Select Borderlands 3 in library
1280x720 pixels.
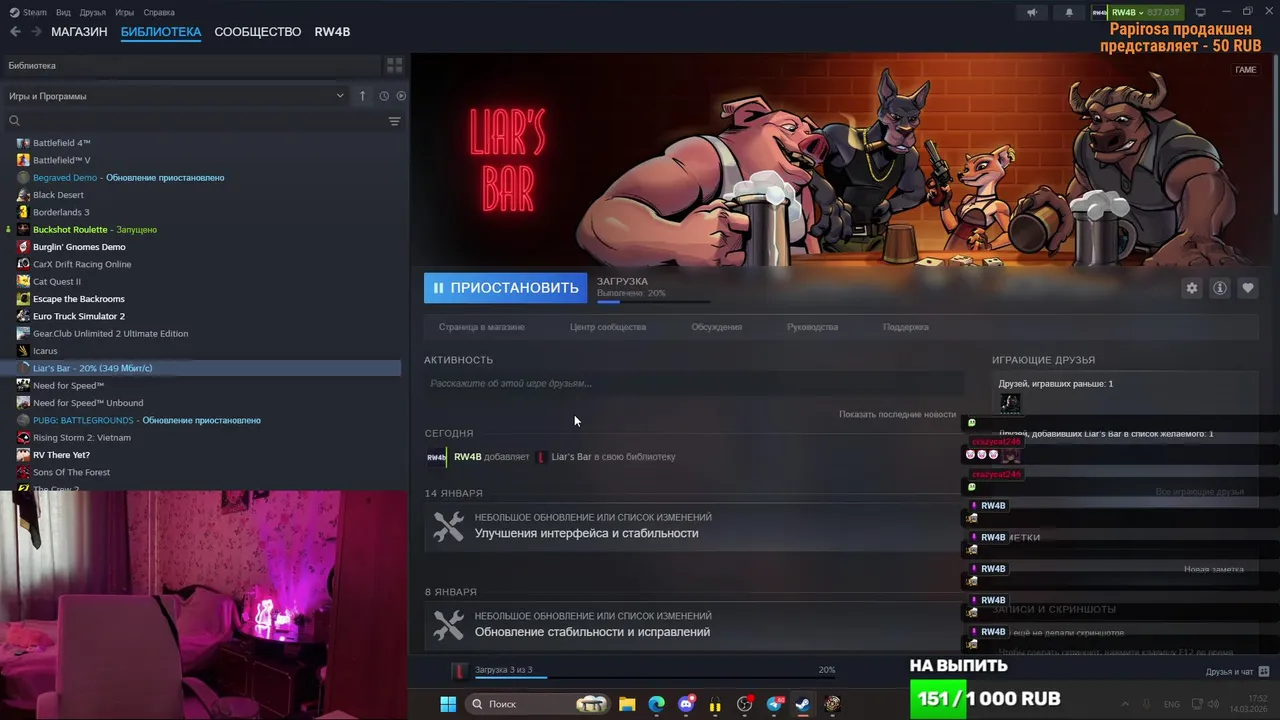[x=61, y=212]
